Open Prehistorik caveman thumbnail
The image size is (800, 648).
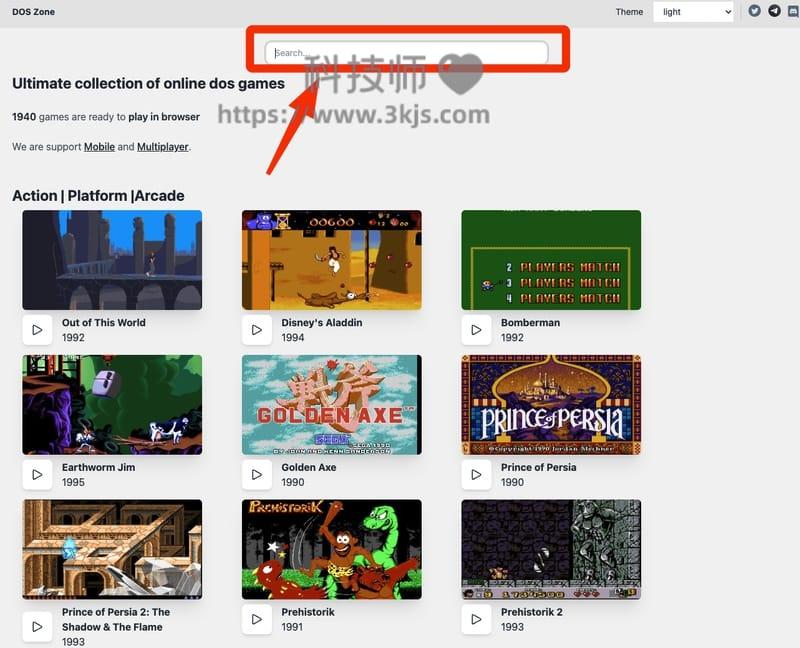coord(332,549)
